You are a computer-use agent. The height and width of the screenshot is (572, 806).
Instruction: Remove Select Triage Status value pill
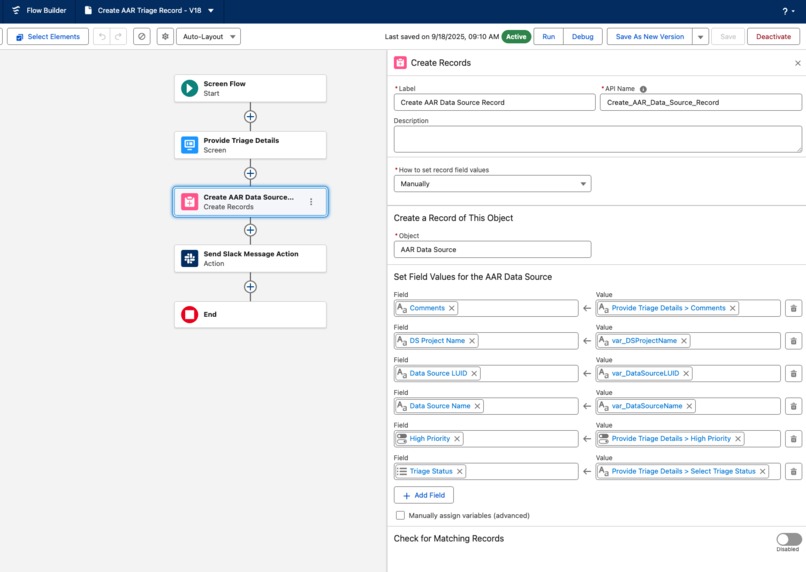[762, 471]
